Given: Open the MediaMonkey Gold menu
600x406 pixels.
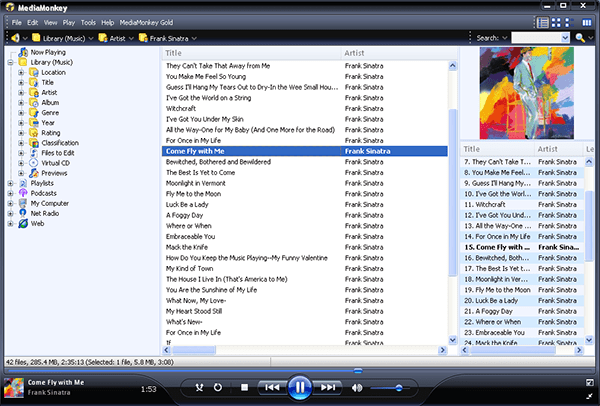Looking at the screenshot, I should click(146, 23).
